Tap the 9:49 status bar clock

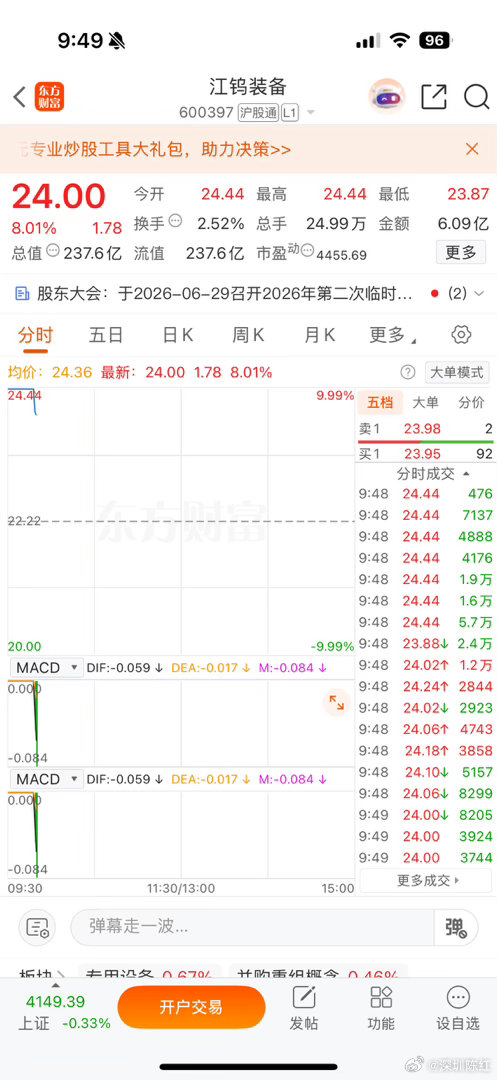coord(81,41)
